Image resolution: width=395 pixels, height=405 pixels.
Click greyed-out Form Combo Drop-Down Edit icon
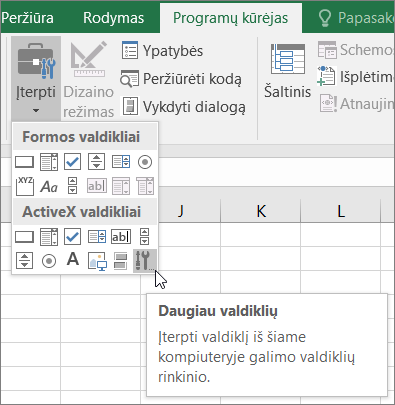tap(145, 186)
